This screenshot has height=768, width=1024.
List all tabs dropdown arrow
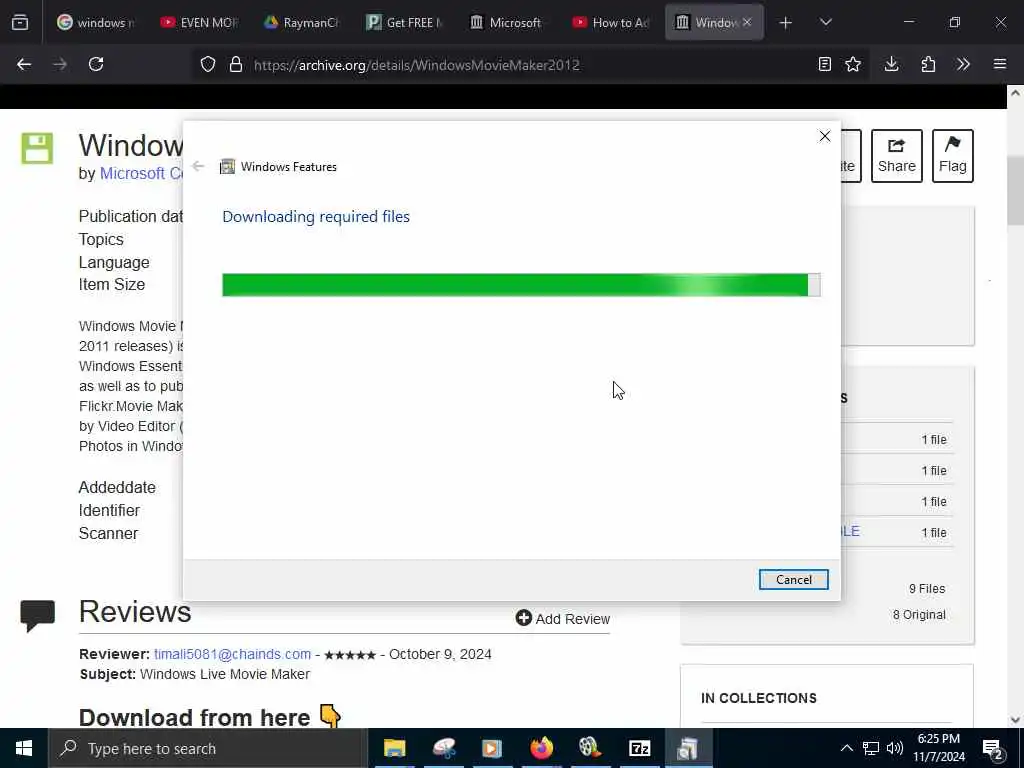pos(825,22)
